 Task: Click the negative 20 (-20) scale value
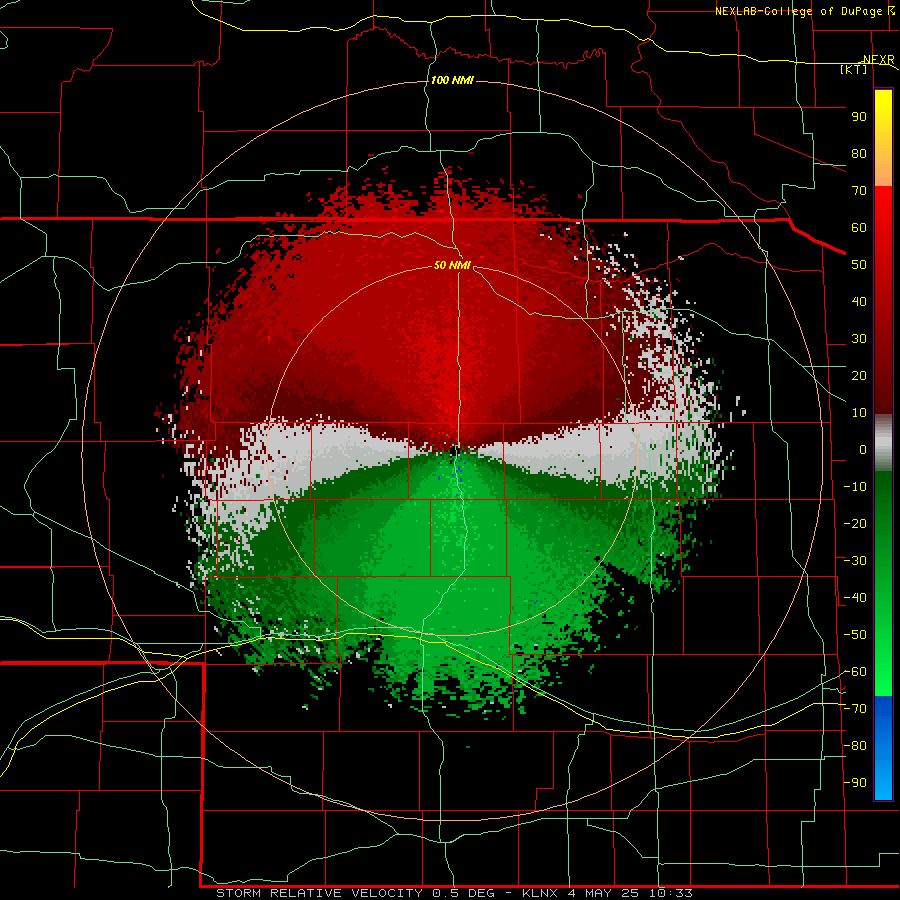[x=855, y=524]
